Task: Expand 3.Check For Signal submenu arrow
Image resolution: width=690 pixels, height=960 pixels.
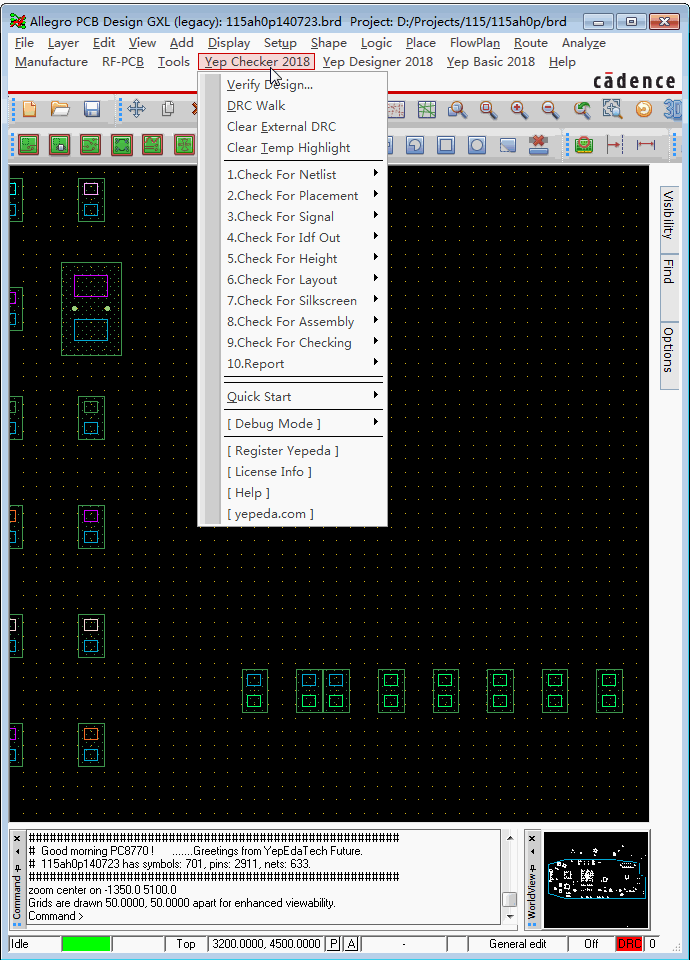Action: 376,215
